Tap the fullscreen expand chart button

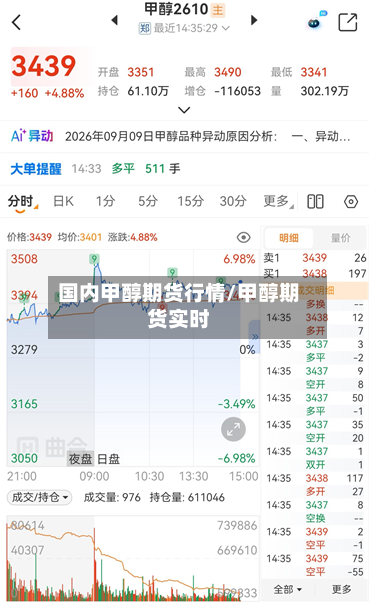coord(233,429)
